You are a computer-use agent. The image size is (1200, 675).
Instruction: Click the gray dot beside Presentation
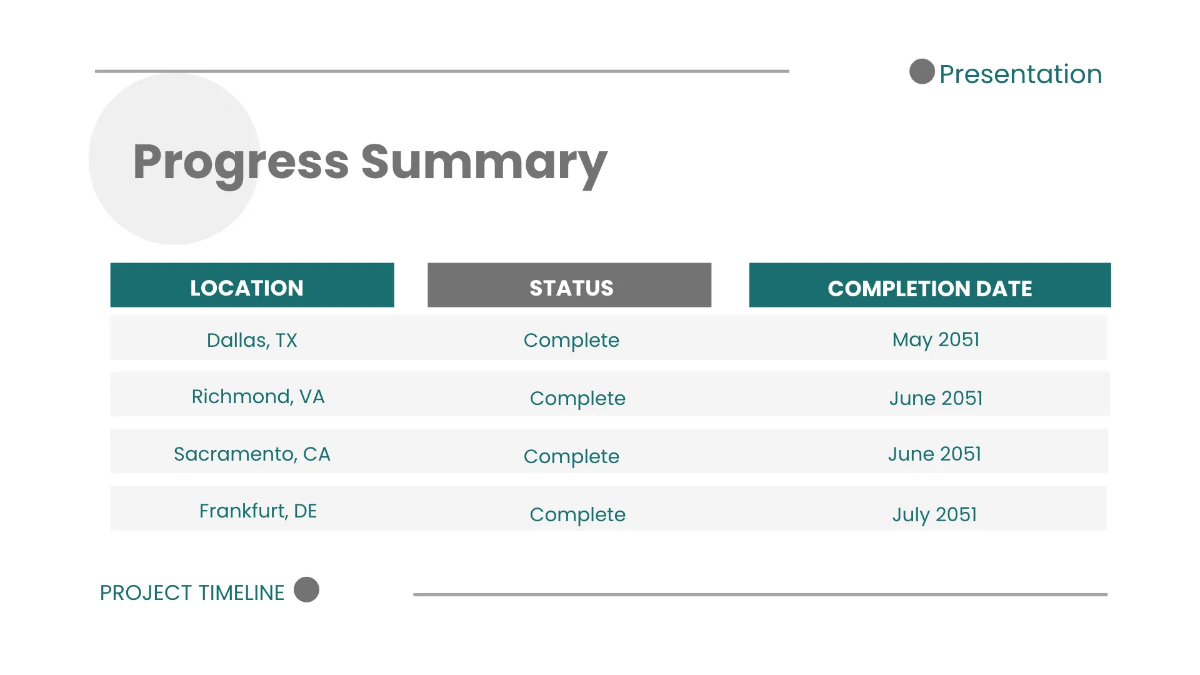click(x=921, y=72)
